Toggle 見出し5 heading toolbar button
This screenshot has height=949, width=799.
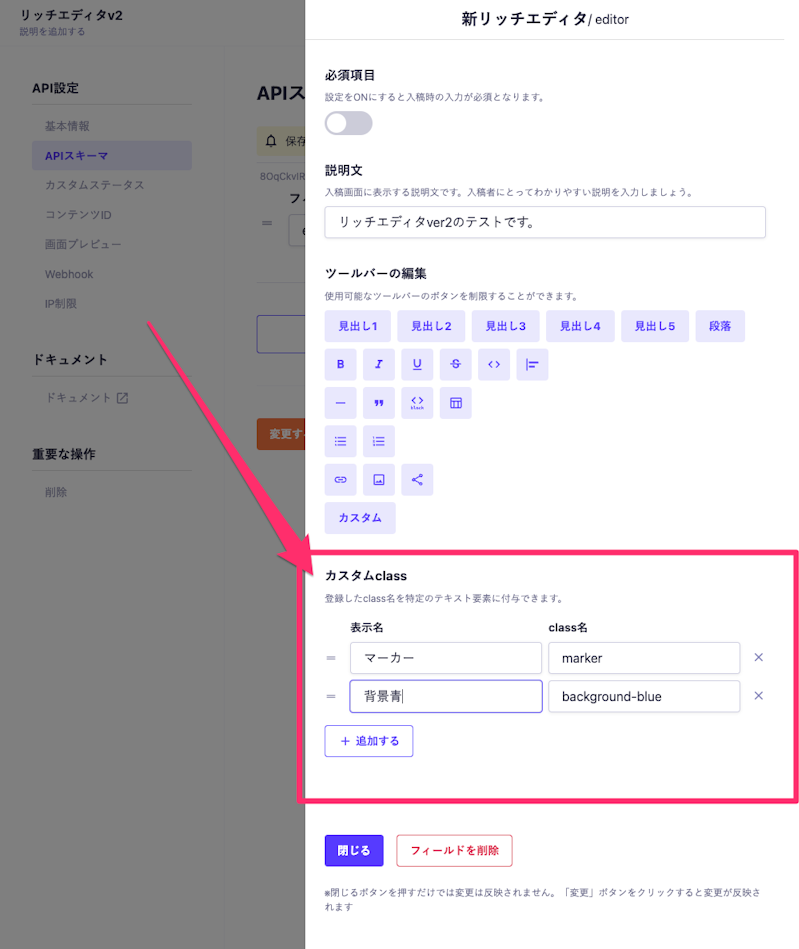pyautogui.click(x=655, y=326)
